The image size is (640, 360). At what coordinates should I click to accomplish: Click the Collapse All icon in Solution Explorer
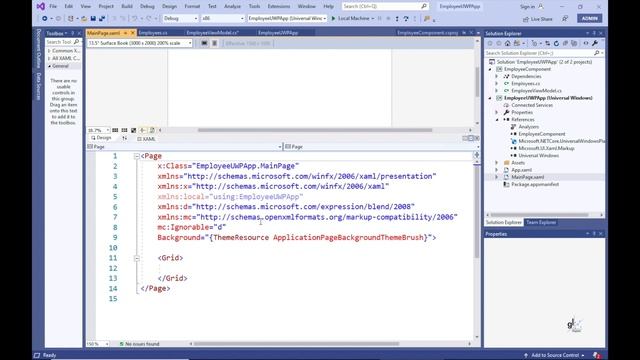[565, 43]
